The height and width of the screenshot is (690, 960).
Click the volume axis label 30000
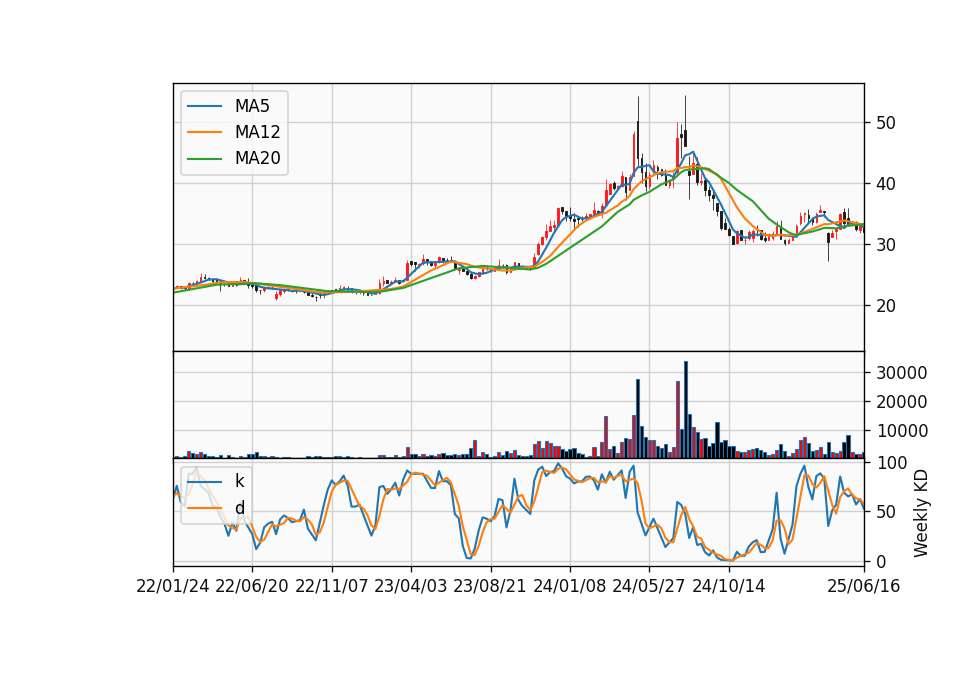click(901, 373)
